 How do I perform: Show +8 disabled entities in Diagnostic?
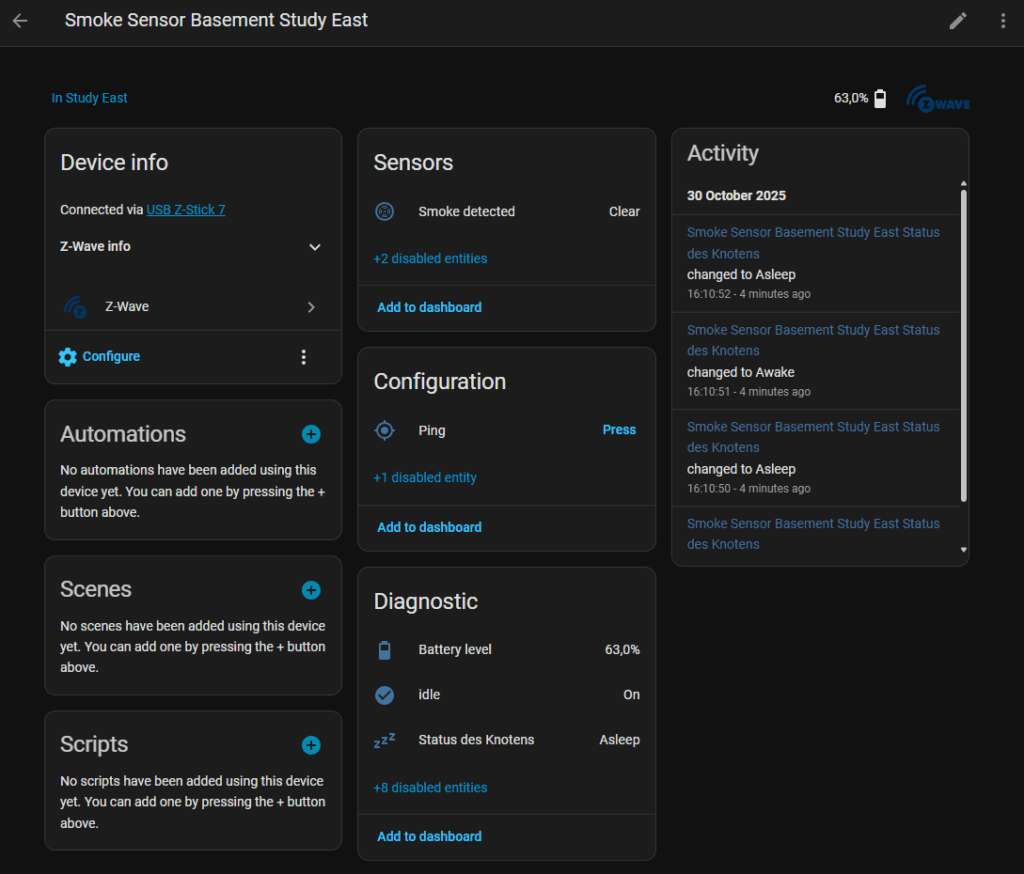click(430, 788)
